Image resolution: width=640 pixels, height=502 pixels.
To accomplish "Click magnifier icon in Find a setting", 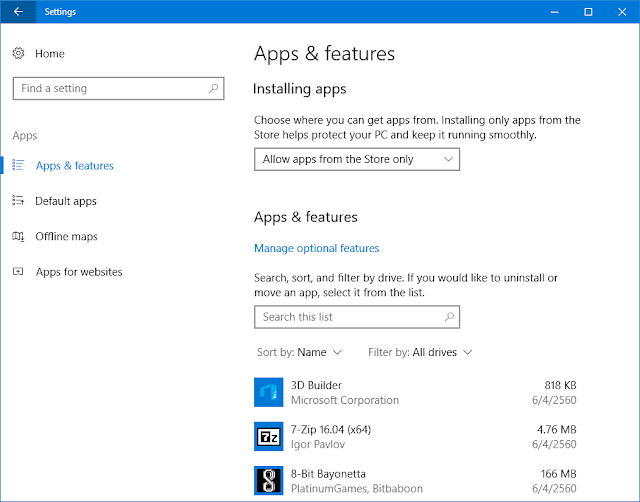I will click(x=213, y=88).
